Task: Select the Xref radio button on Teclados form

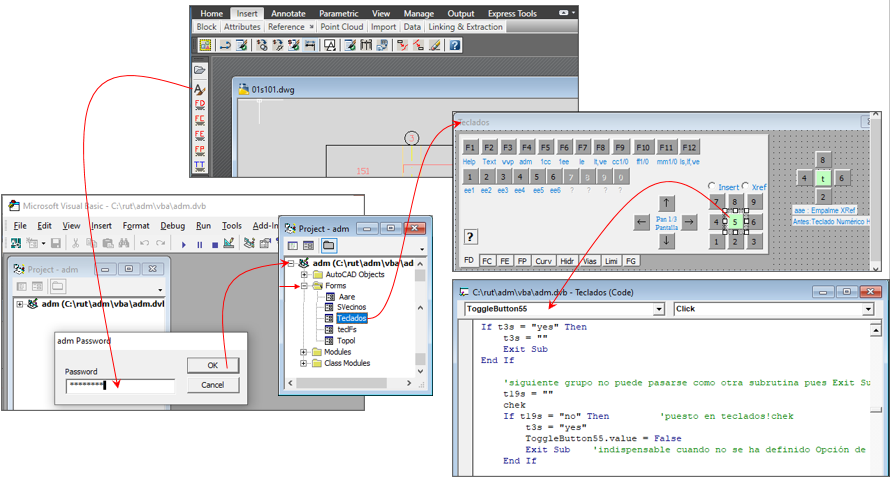Action: click(745, 186)
